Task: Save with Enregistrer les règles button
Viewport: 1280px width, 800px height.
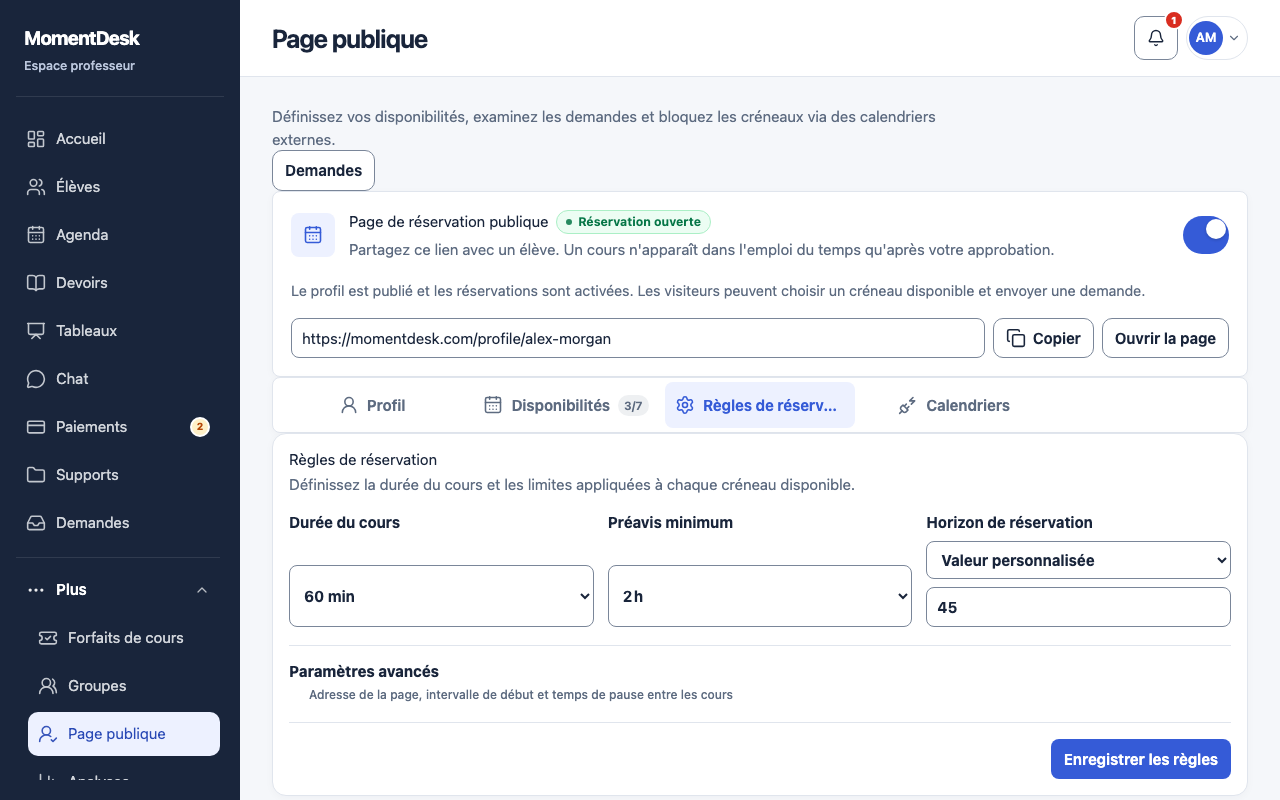Action: (x=1141, y=759)
